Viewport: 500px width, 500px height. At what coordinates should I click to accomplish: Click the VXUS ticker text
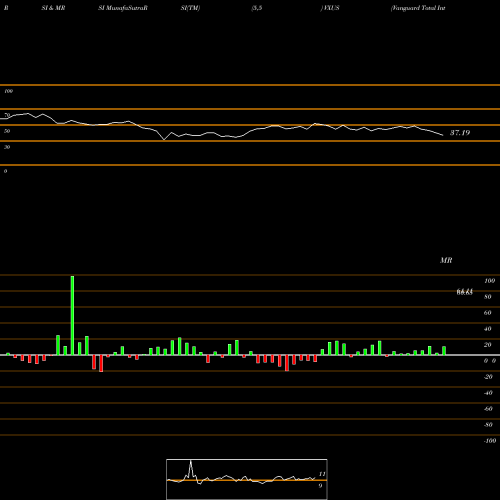tap(331, 8)
